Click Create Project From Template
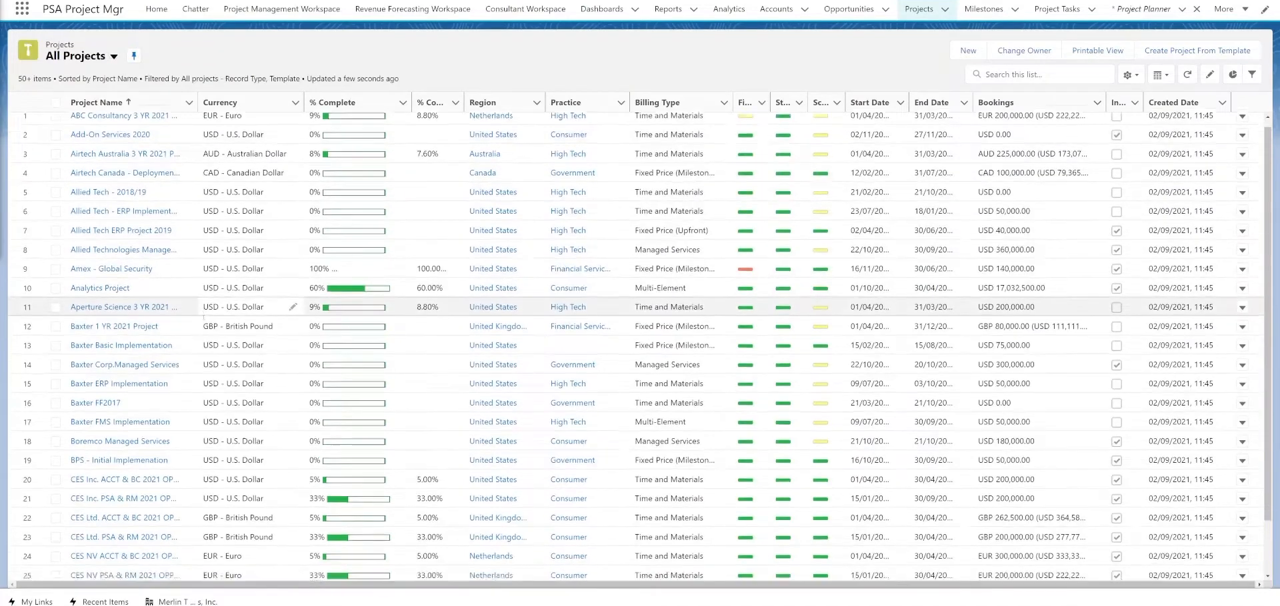The height and width of the screenshot is (606, 1280). (1197, 51)
